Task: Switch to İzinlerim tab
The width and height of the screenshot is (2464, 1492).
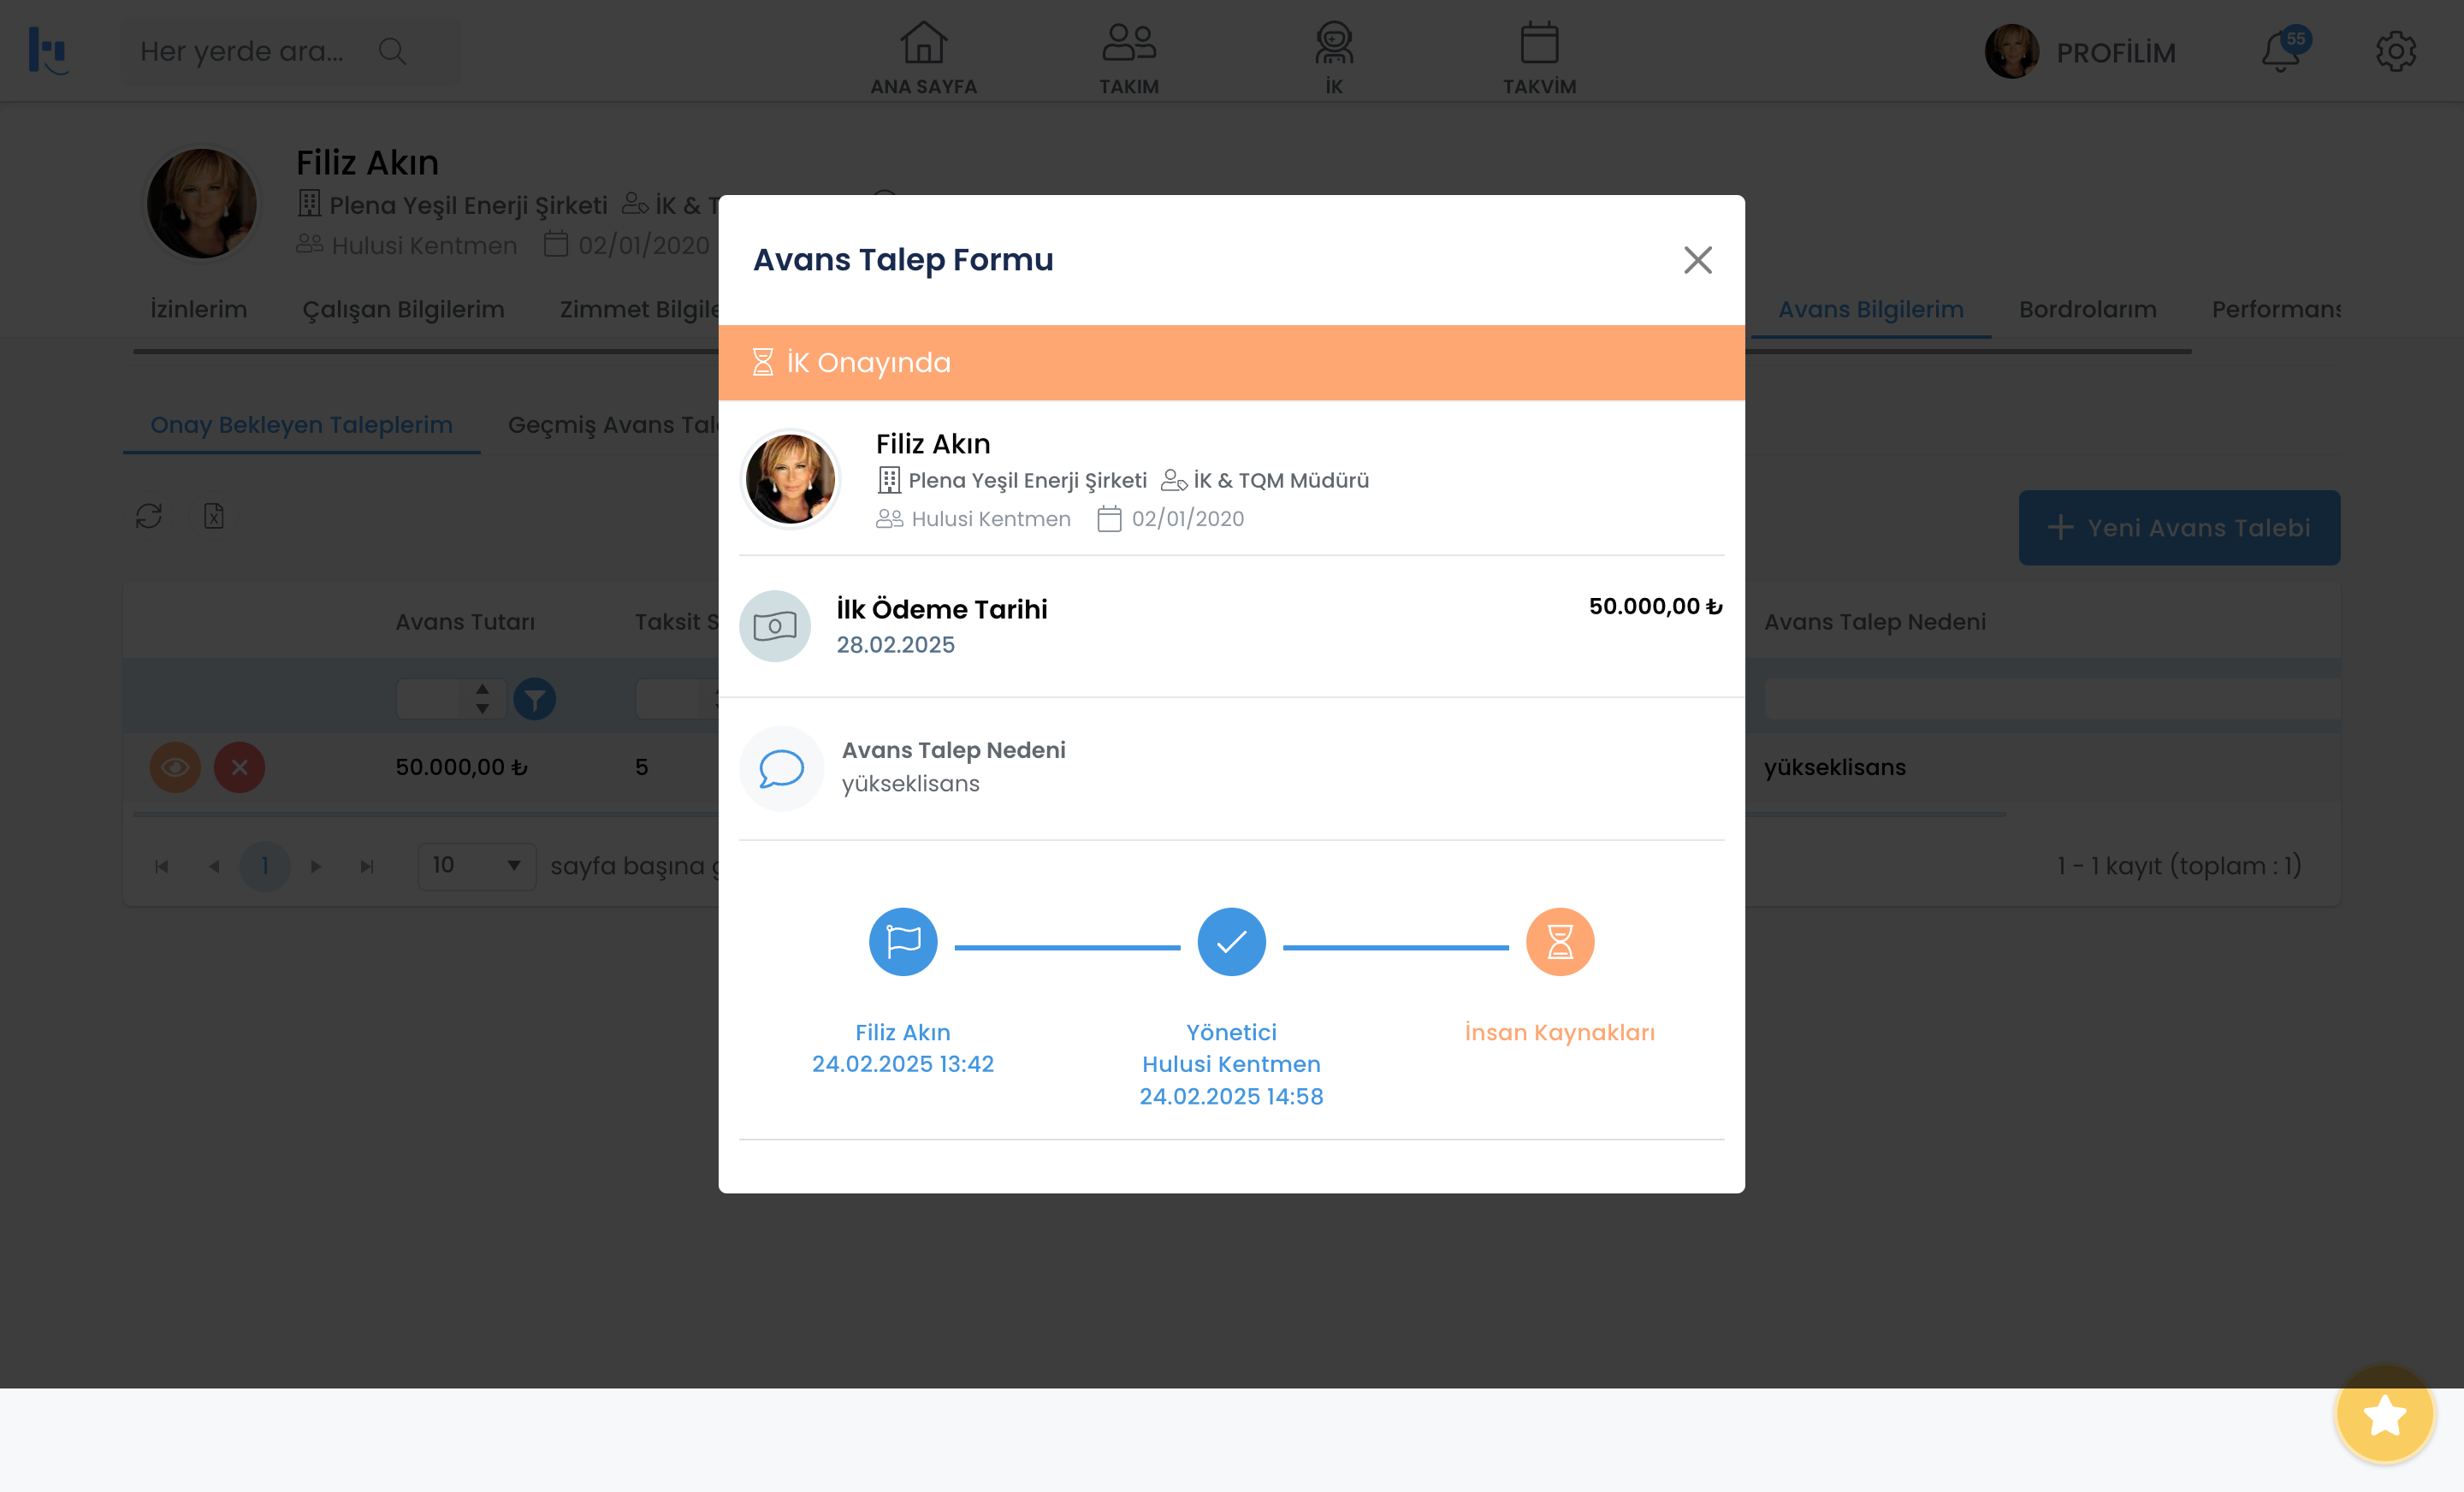Action: 198,309
